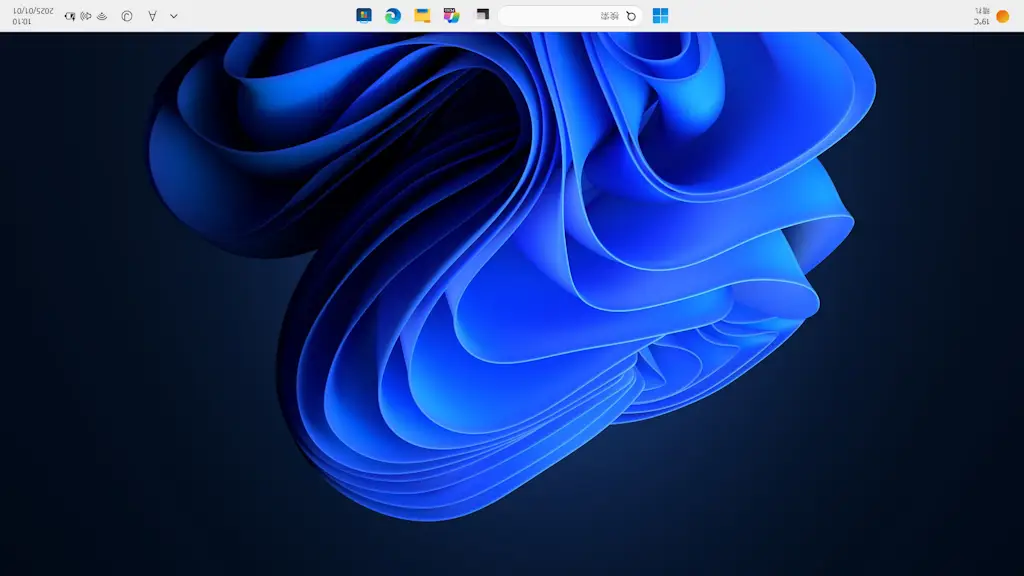Viewport: 1024px width, 576px height.
Task: Click inside the taskbar search box
Action: coord(560,16)
